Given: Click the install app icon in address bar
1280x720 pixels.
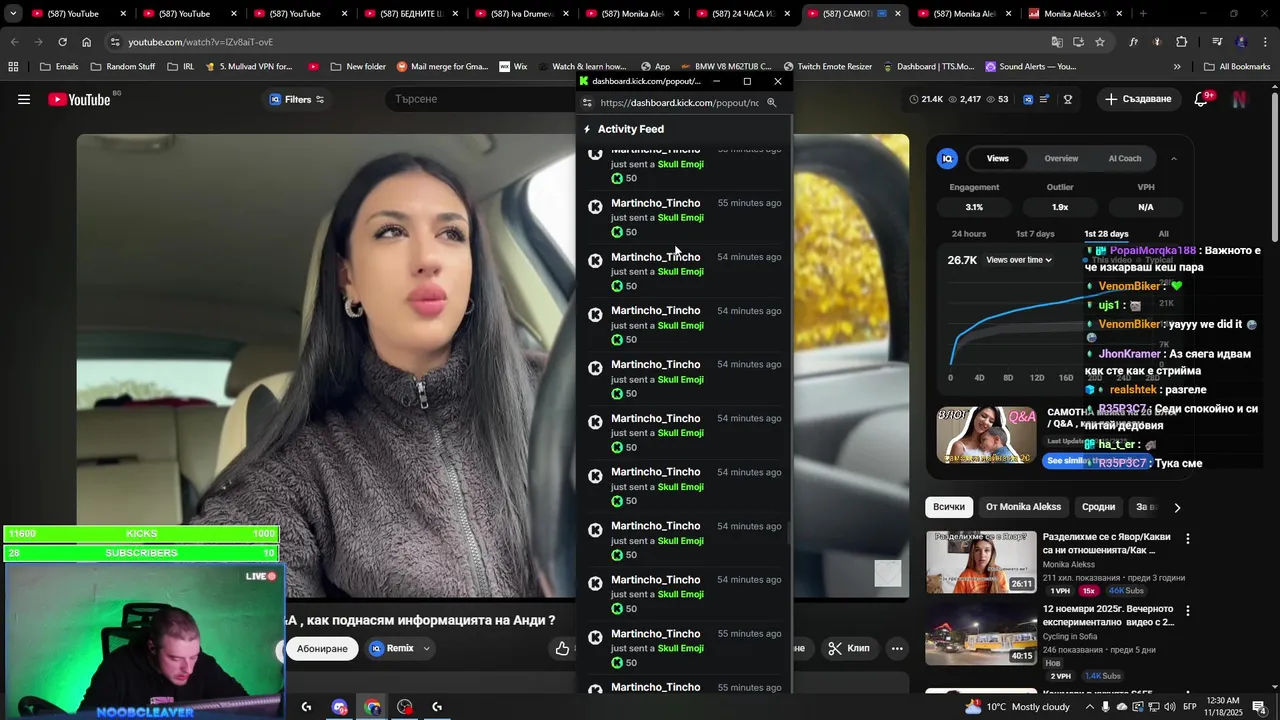Looking at the screenshot, I should [x=1078, y=42].
